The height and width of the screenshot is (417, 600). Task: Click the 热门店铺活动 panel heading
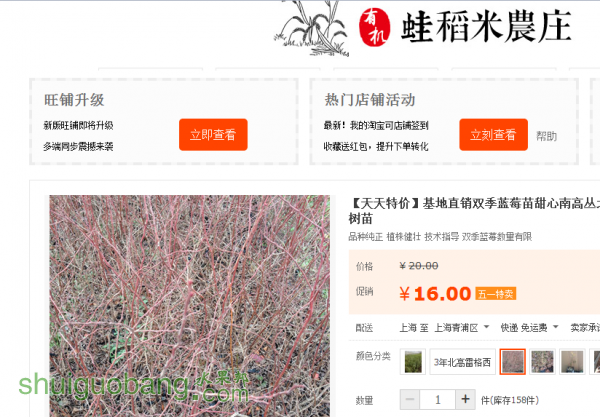(370, 100)
